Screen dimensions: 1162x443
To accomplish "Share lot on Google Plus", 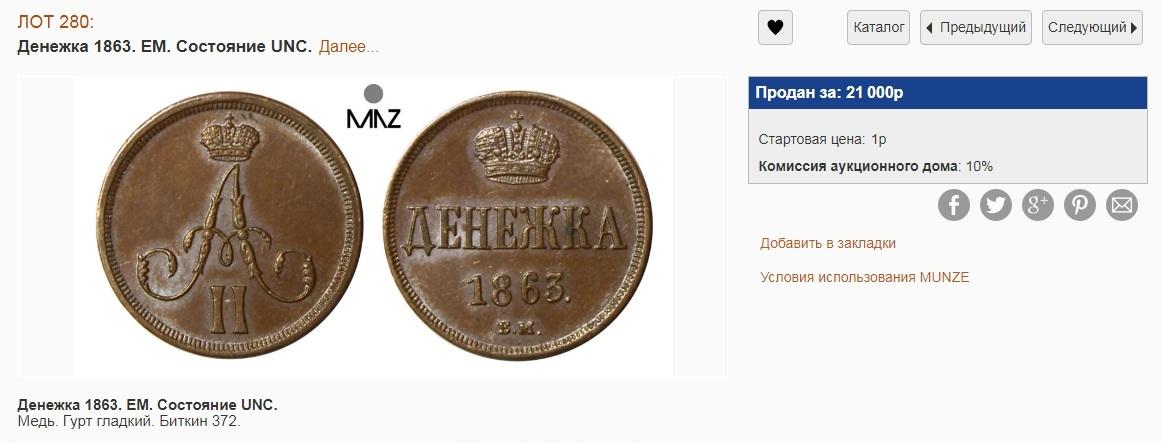I will [x=1038, y=205].
